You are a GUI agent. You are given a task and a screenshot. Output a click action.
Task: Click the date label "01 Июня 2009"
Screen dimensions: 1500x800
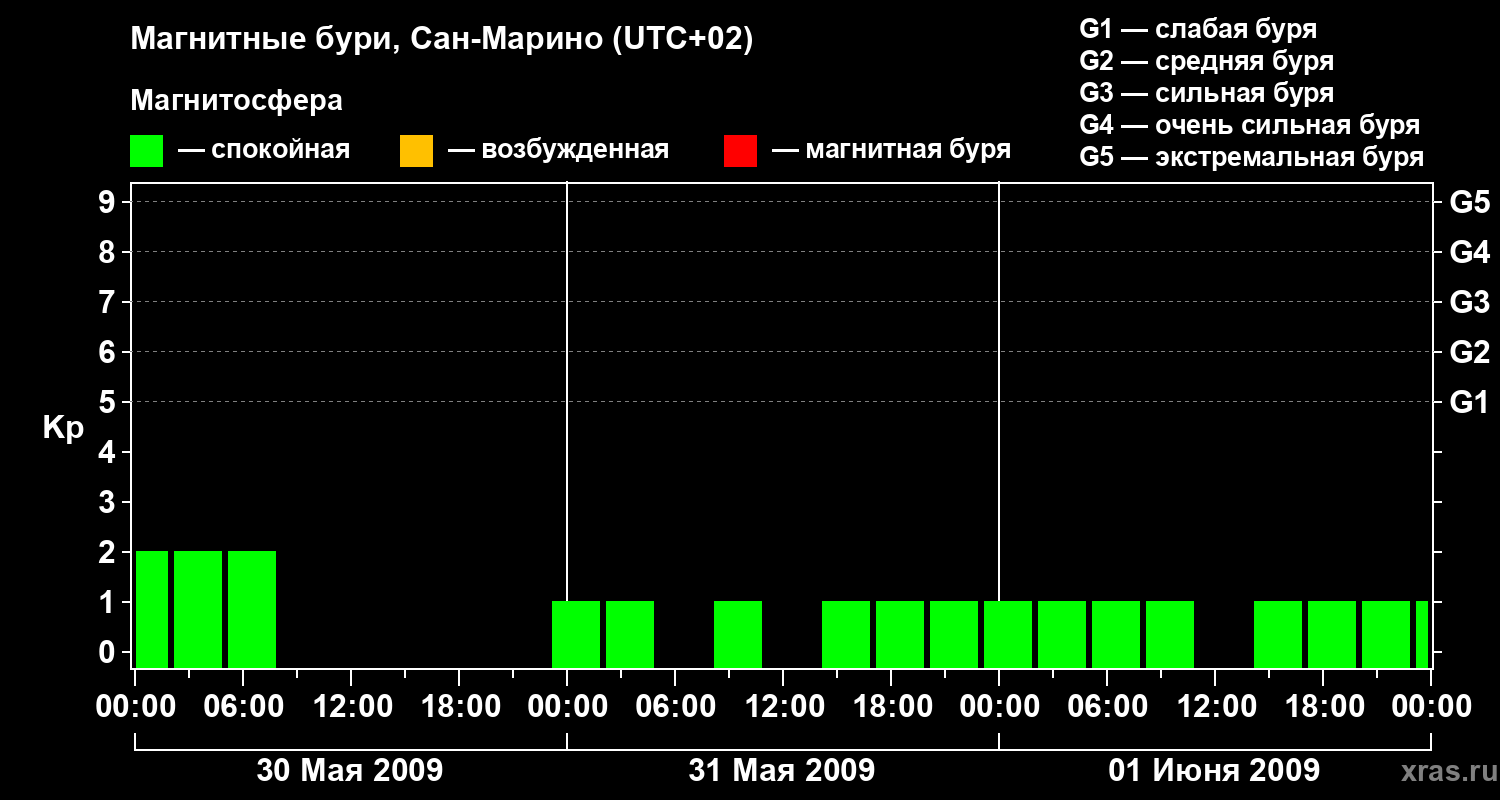point(1214,771)
